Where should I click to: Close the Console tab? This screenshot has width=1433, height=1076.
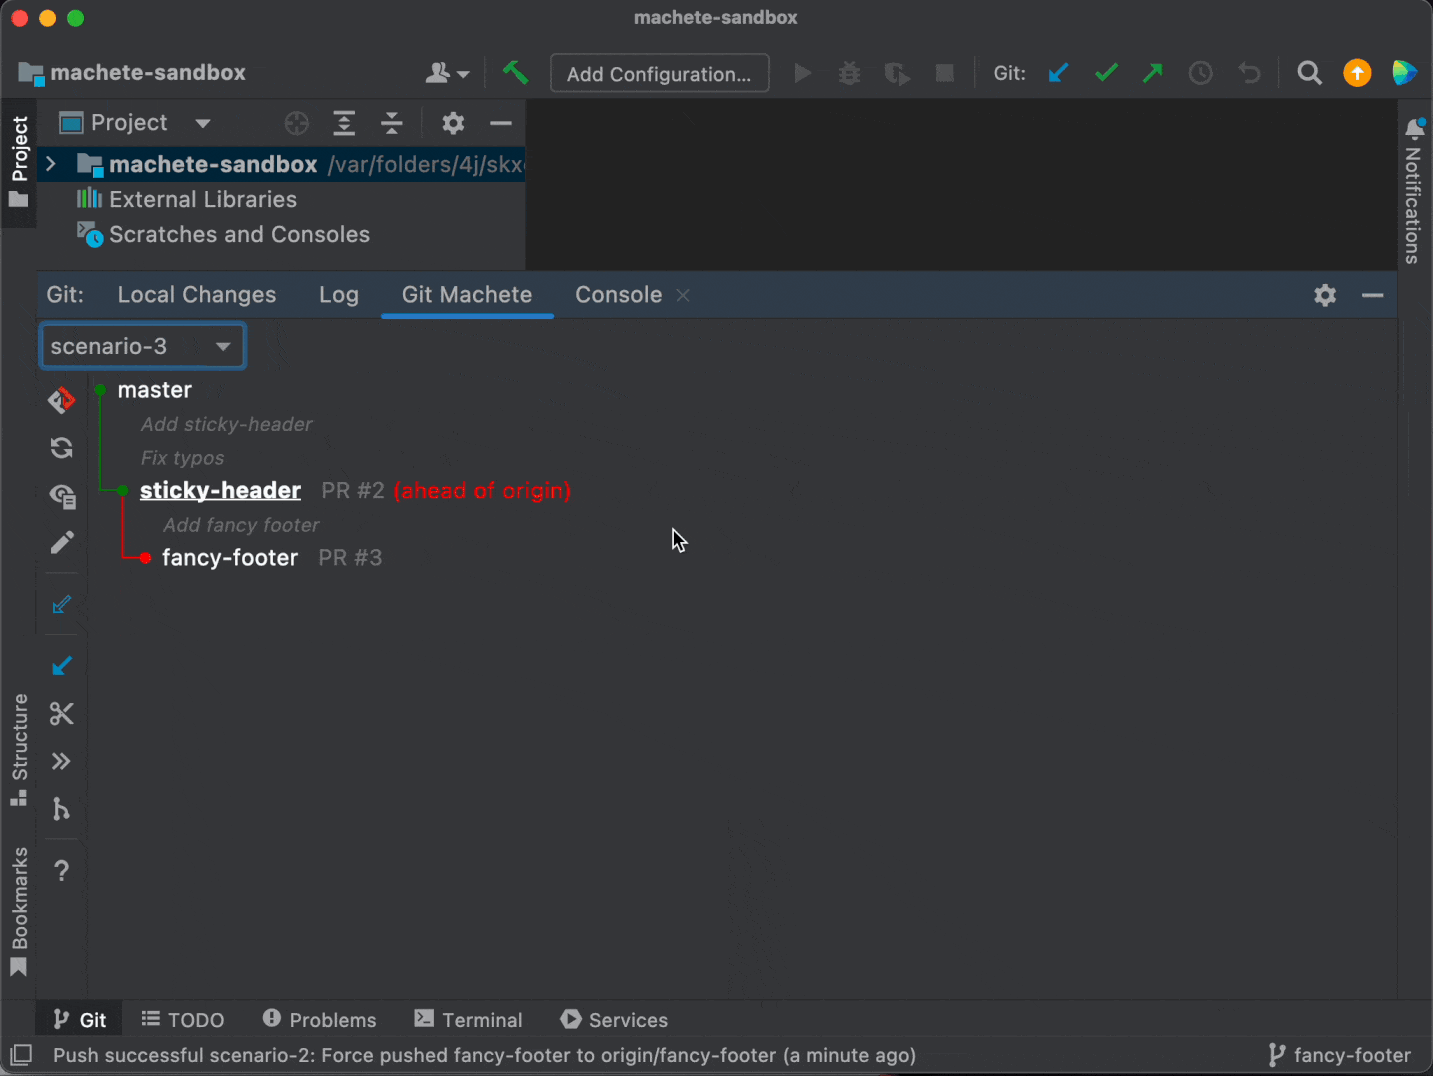pos(683,295)
